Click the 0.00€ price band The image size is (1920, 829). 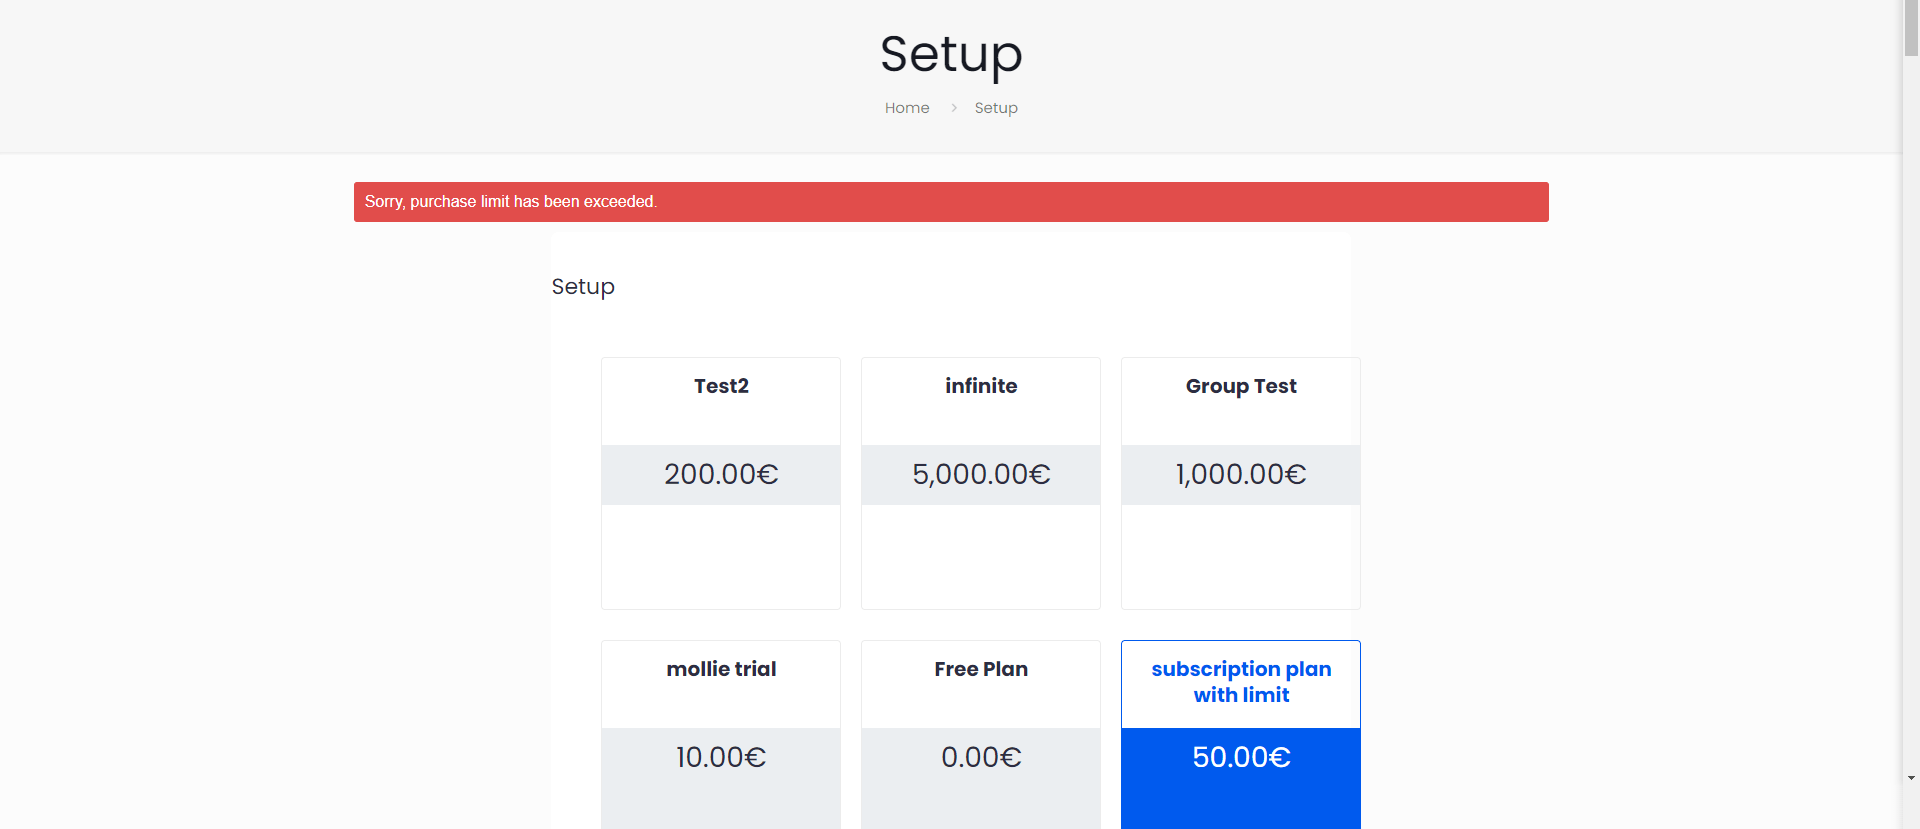click(x=980, y=757)
